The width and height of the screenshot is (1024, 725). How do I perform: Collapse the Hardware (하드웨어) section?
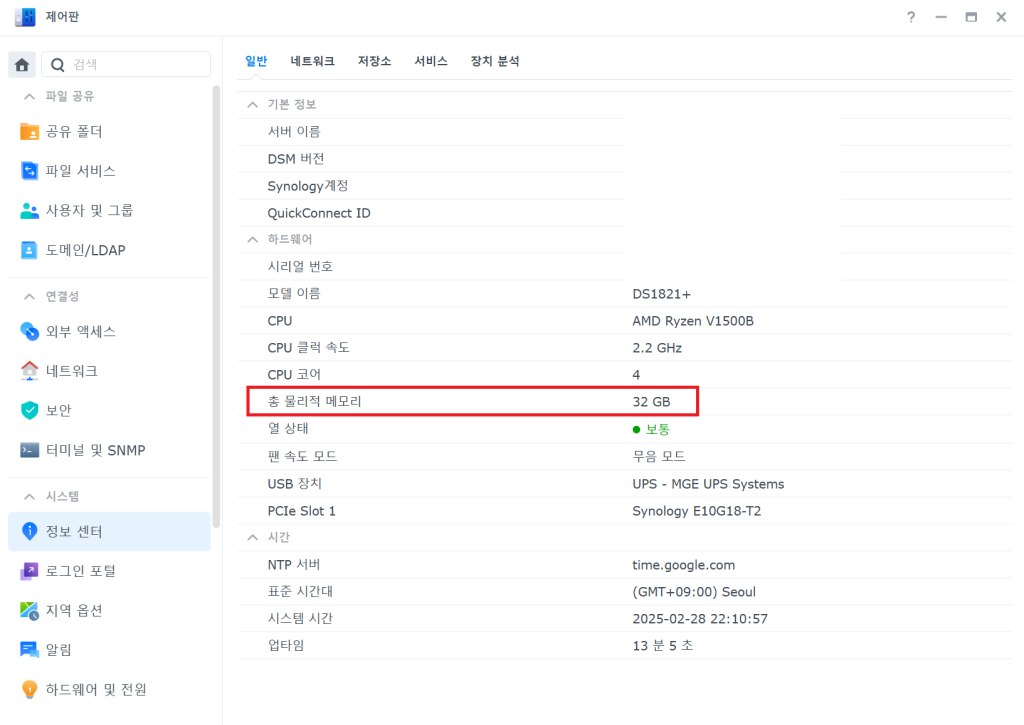point(253,240)
